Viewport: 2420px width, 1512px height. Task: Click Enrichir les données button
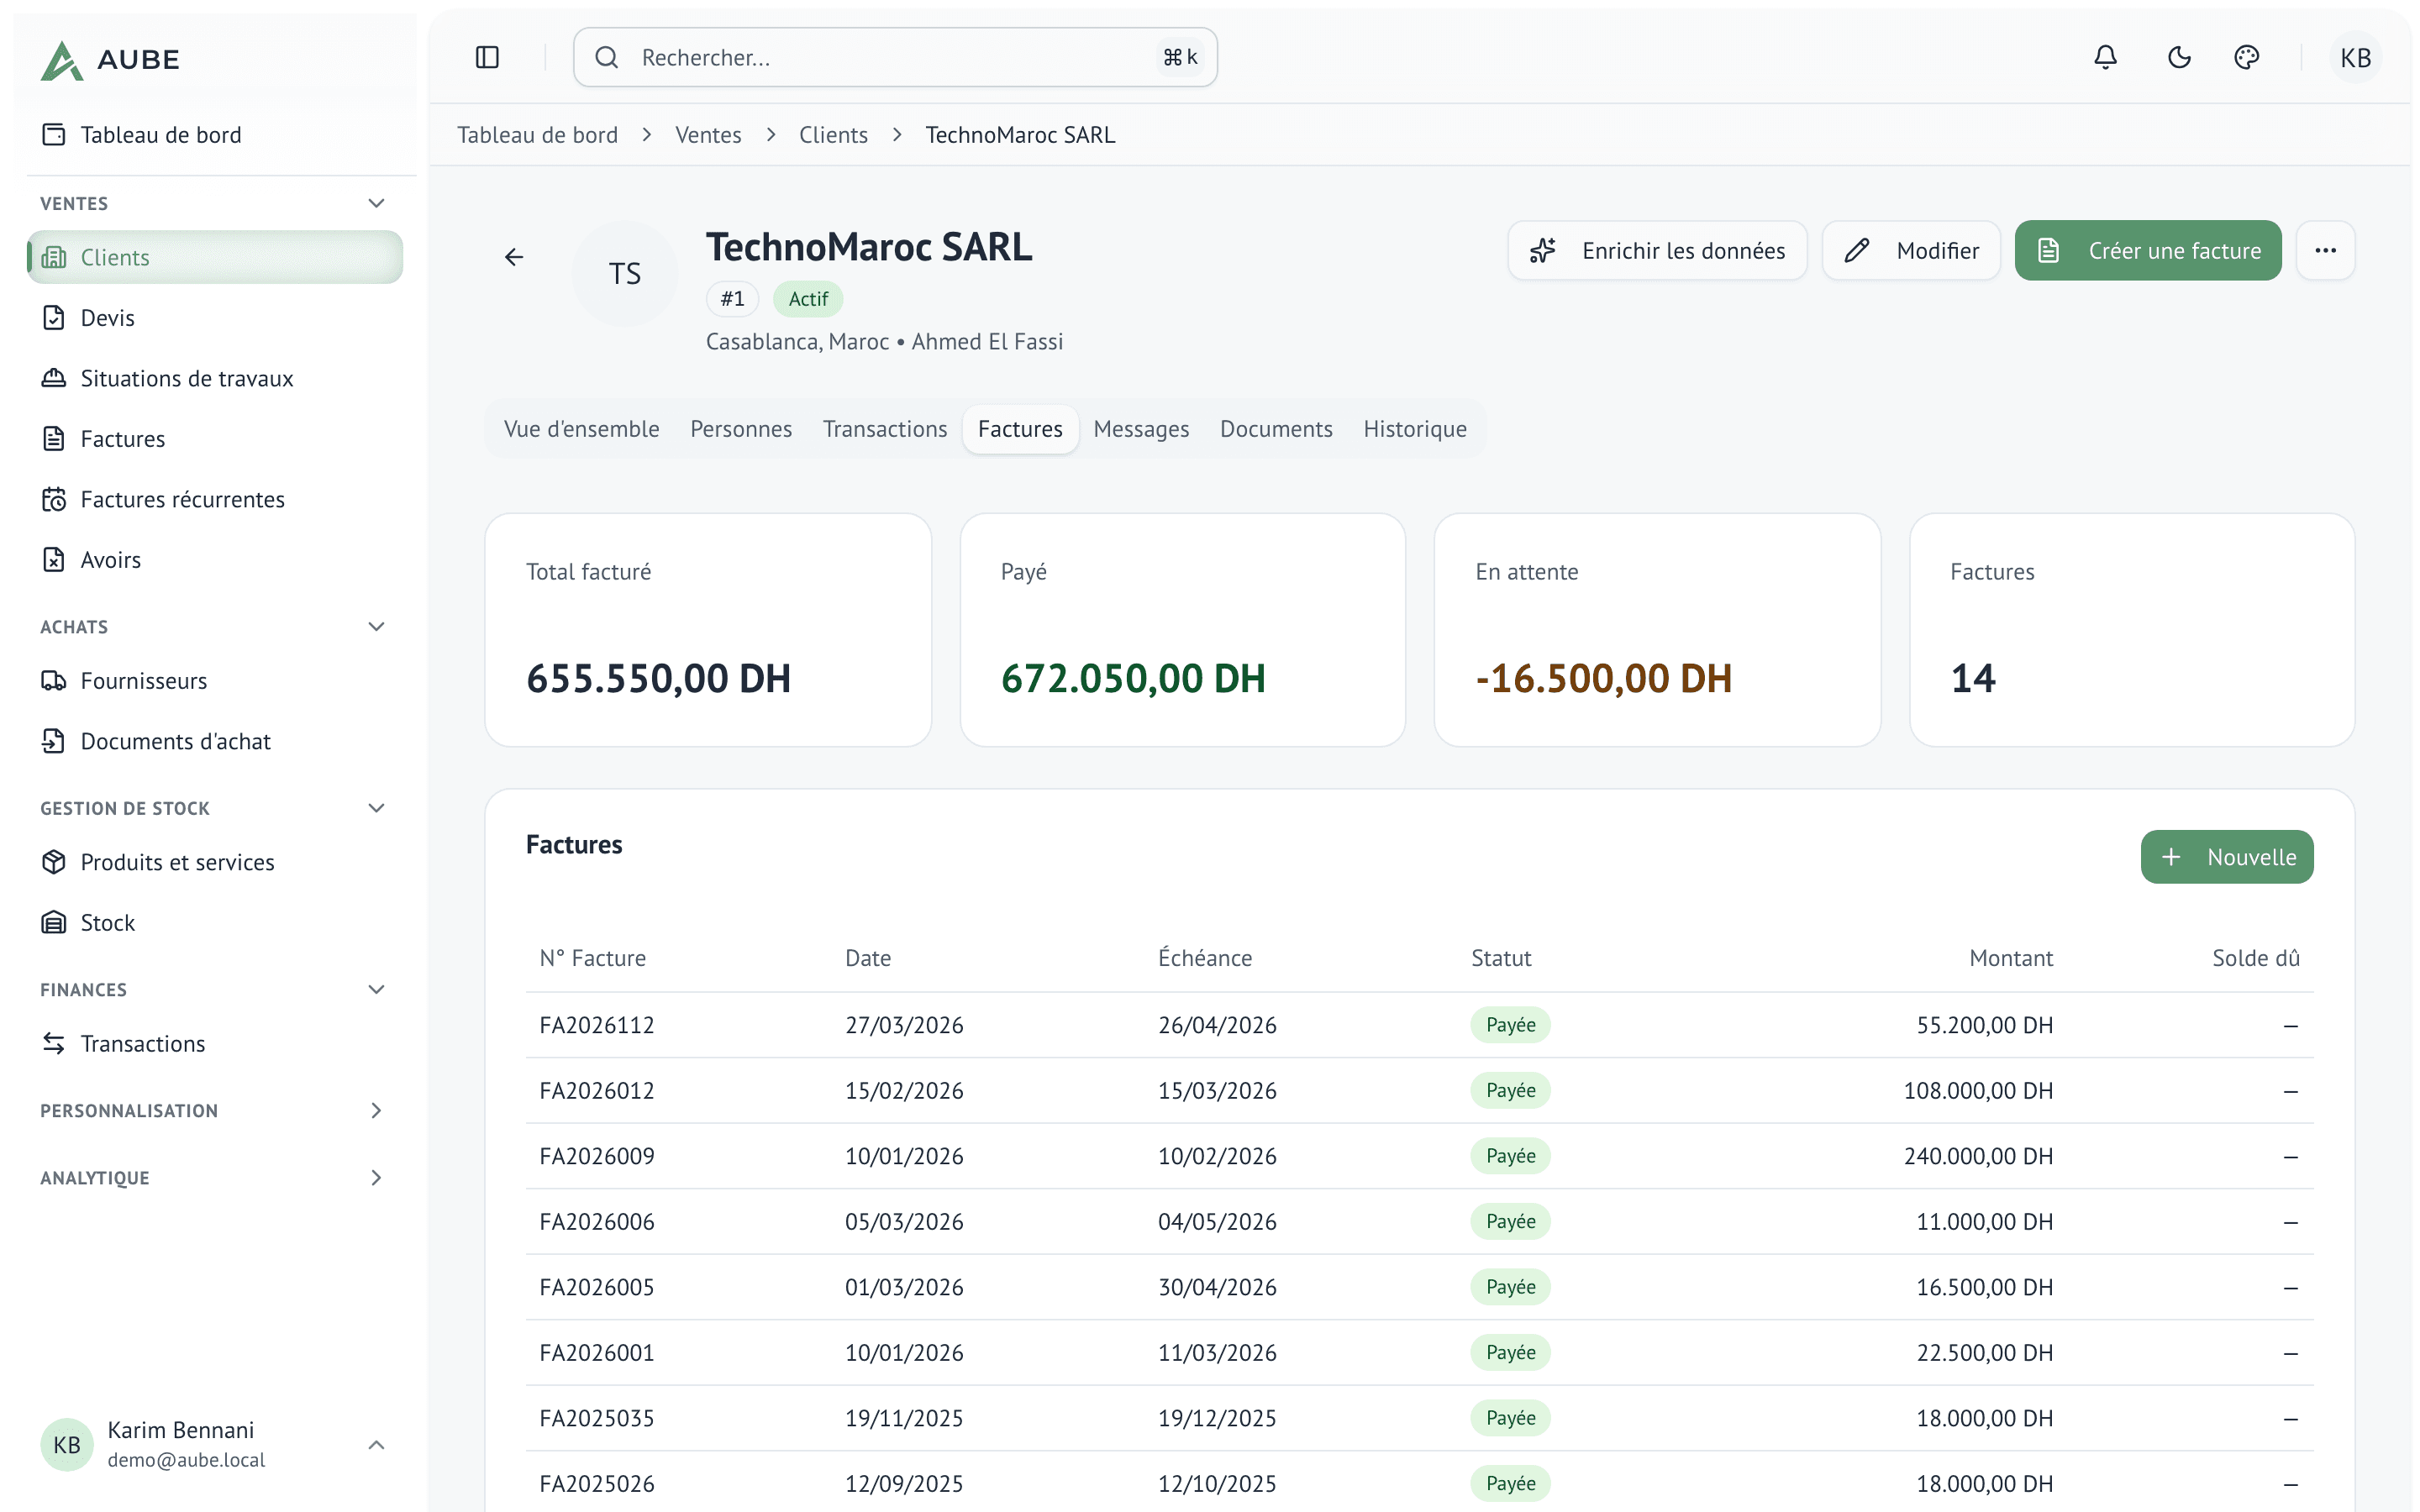1657,251
